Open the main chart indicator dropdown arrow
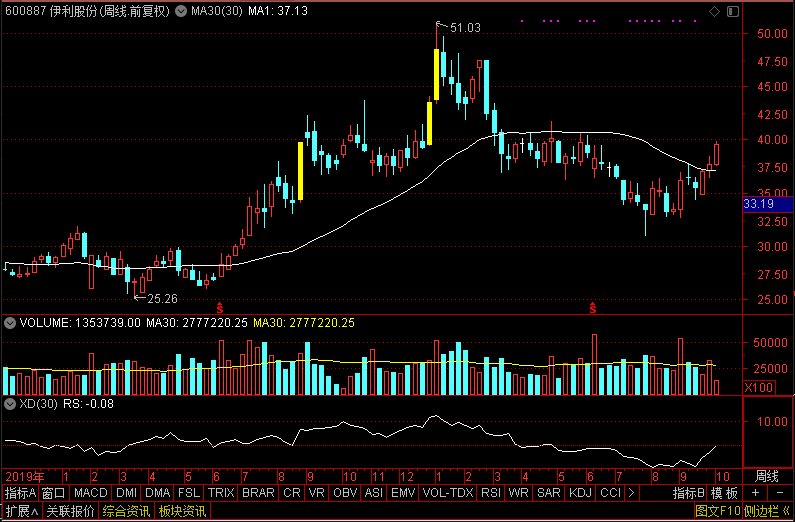The image size is (795, 522). coord(181,11)
